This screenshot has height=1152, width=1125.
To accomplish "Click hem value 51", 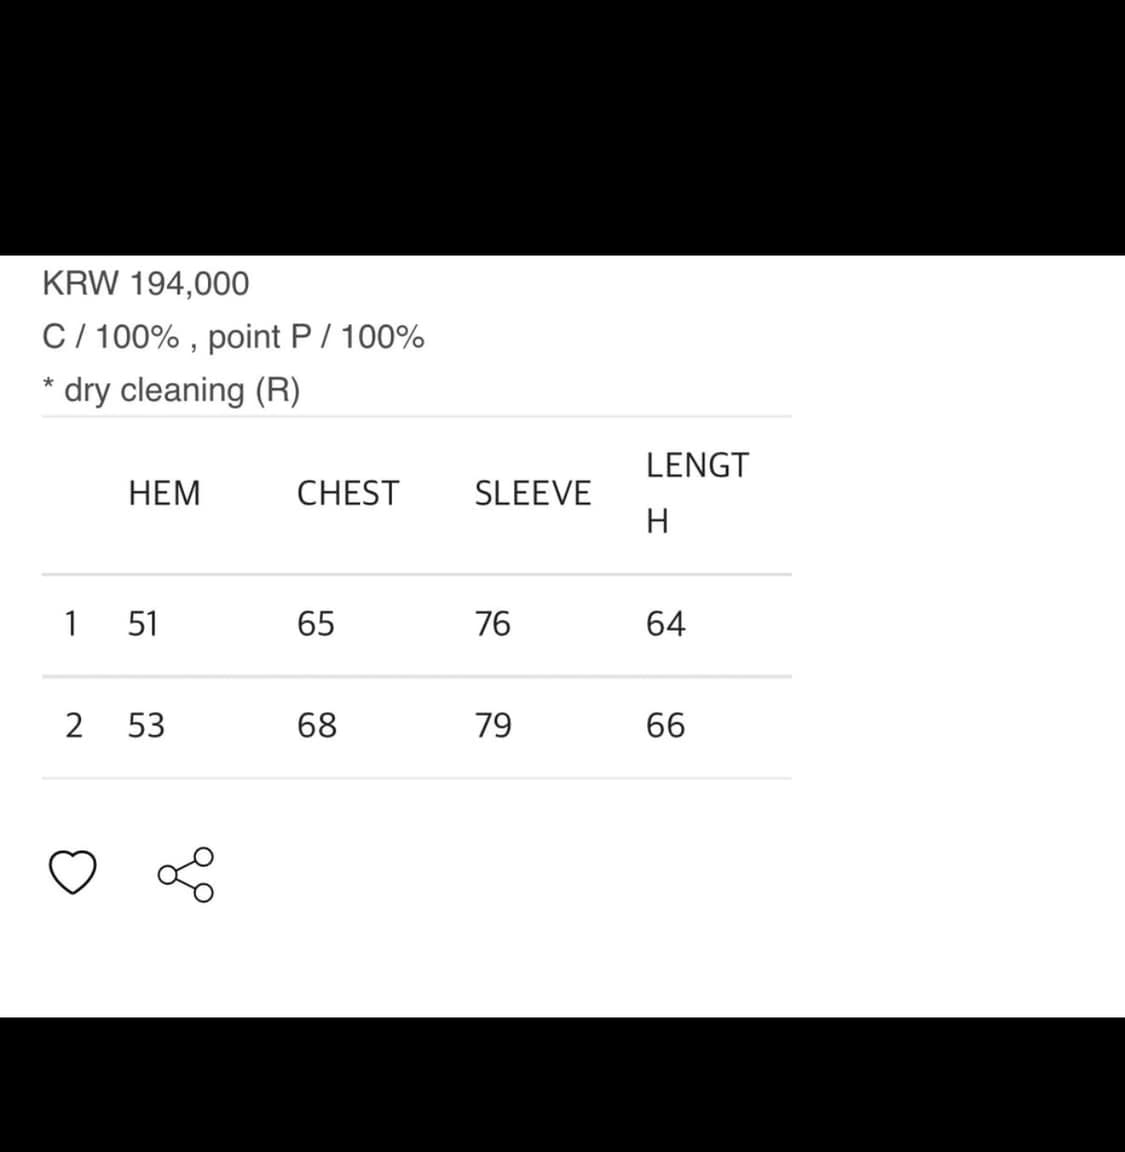I will tap(143, 624).
